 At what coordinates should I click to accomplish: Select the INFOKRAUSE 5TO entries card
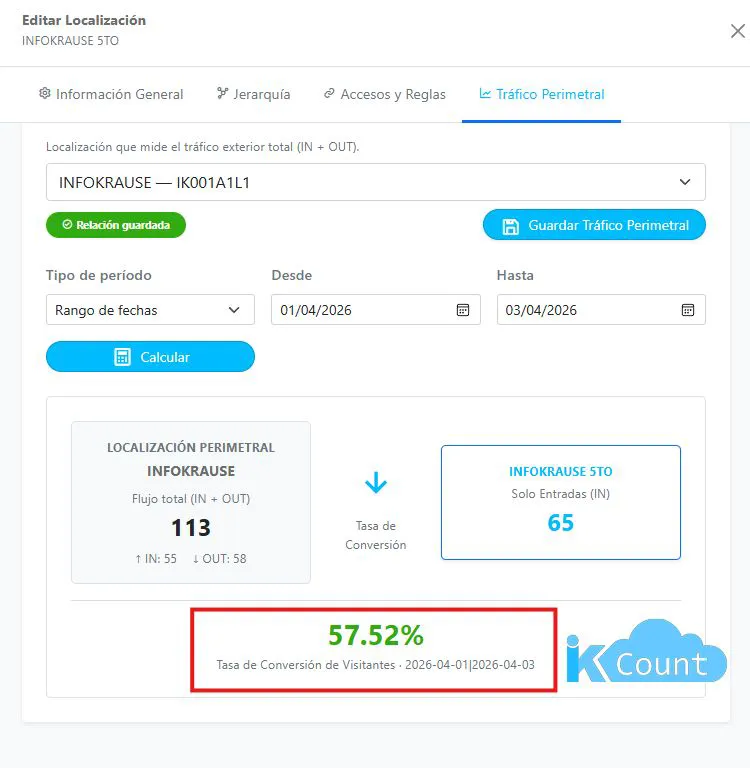coord(560,502)
